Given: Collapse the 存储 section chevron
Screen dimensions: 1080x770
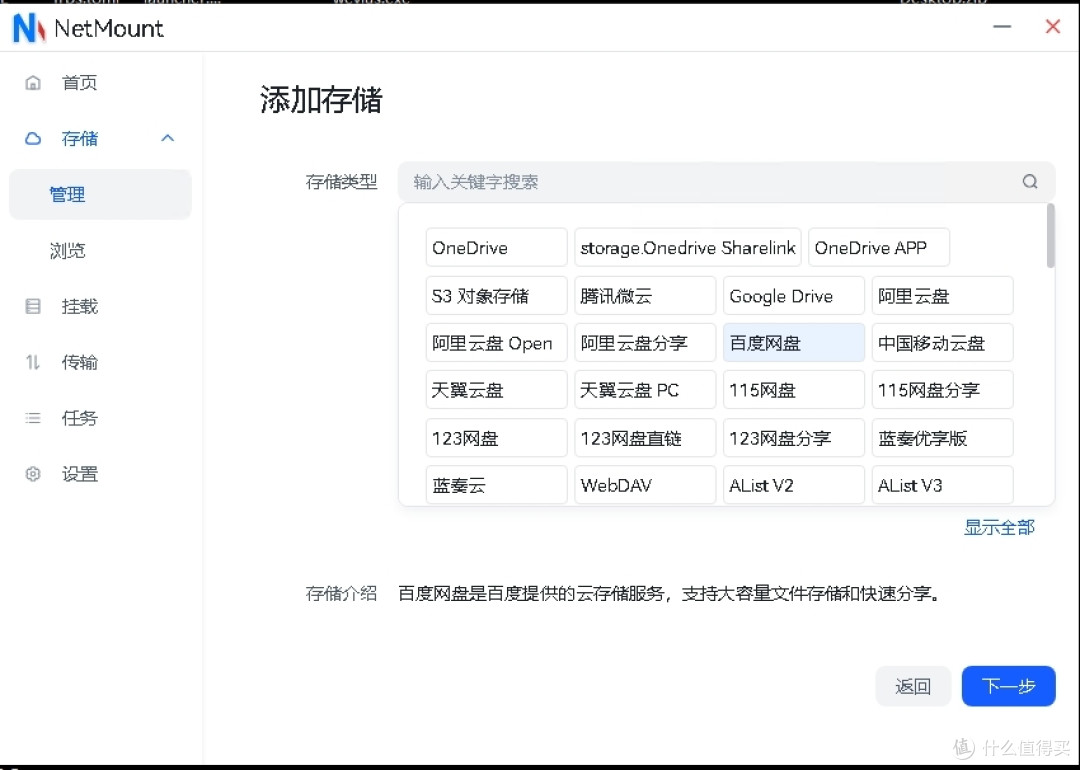Looking at the screenshot, I should tap(168, 139).
